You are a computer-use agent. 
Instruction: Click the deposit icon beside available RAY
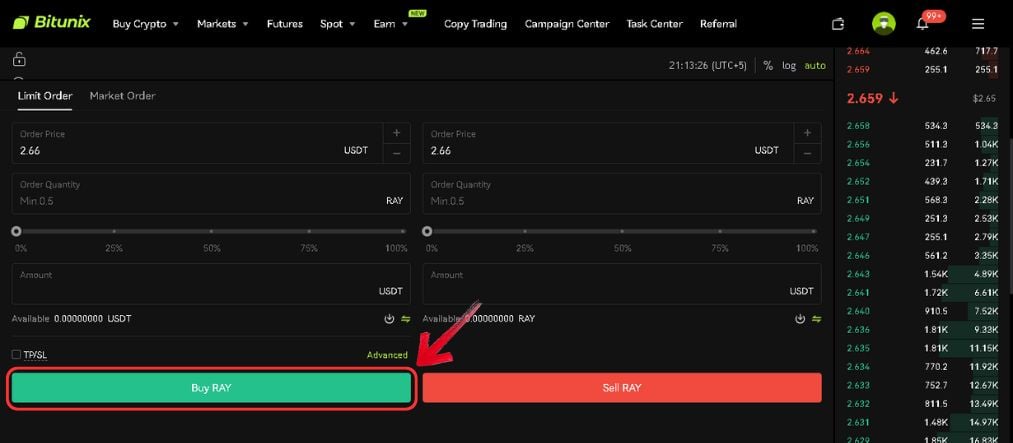[x=800, y=319]
